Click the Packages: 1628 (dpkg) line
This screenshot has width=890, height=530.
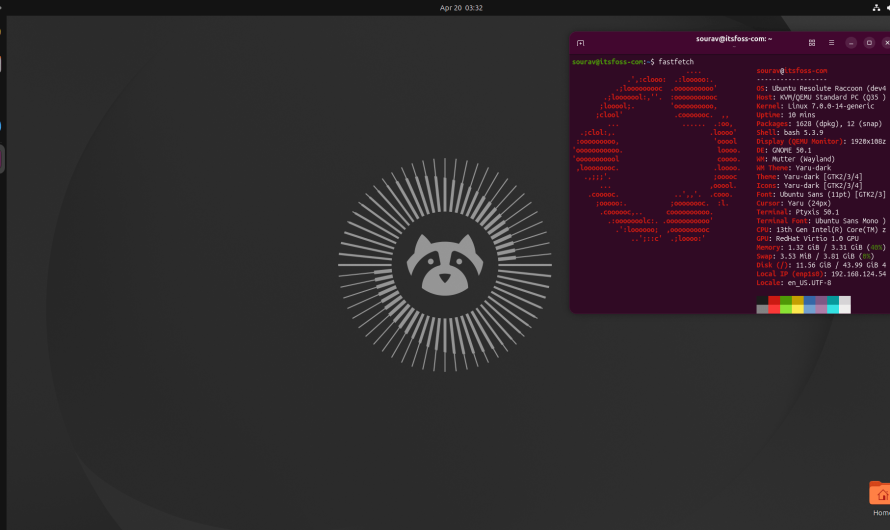click(819, 123)
